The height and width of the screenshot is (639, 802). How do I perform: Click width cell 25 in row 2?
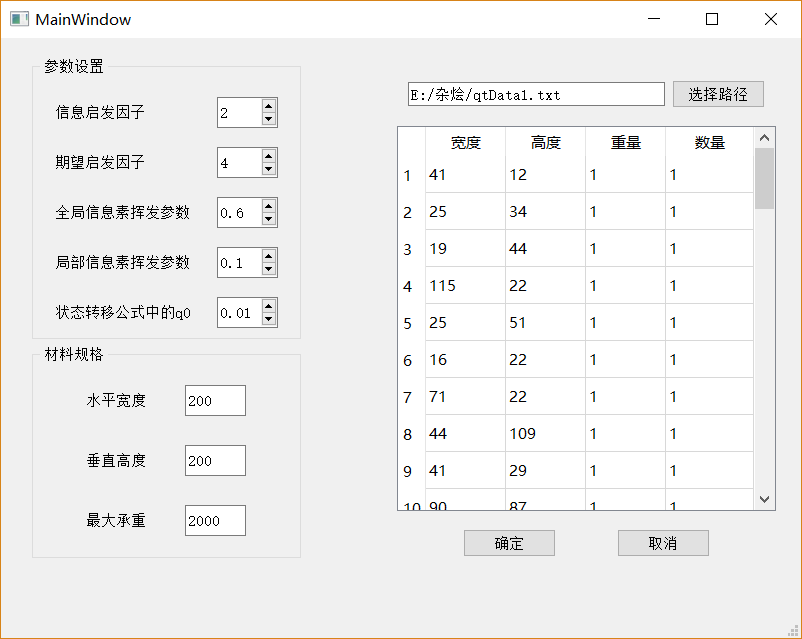click(x=465, y=211)
